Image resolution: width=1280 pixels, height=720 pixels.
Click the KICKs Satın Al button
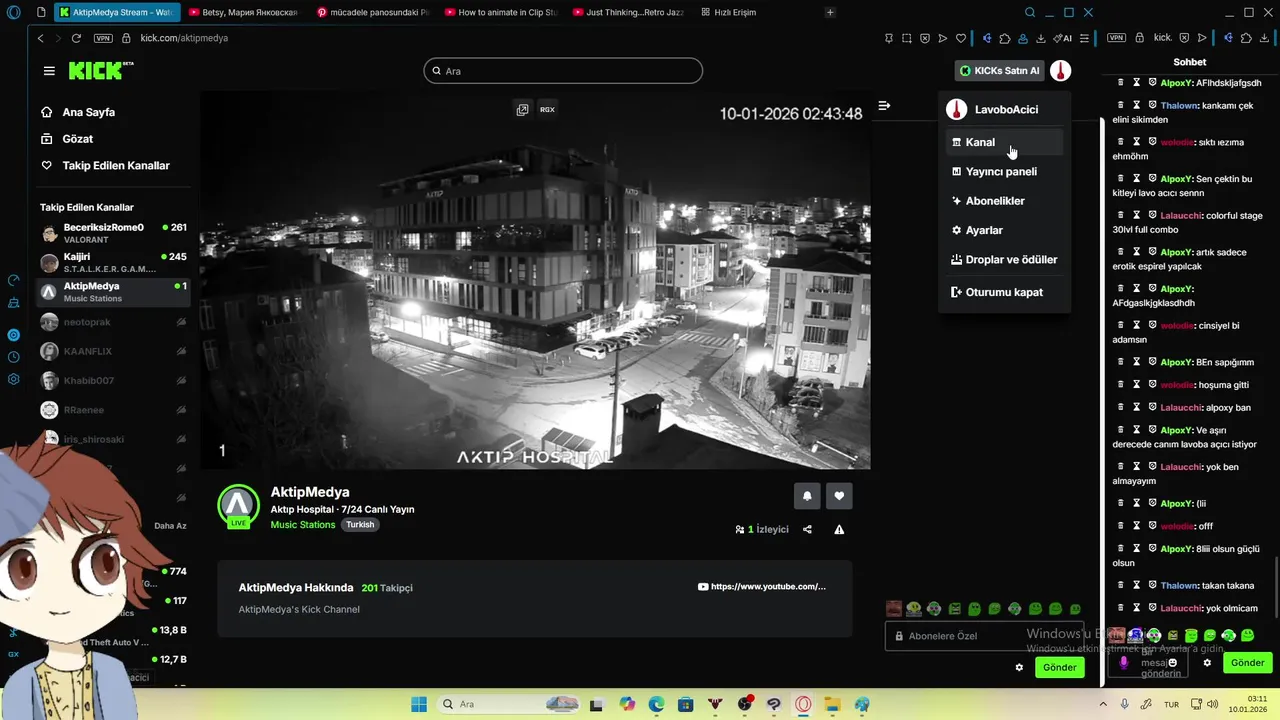click(x=999, y=71)
